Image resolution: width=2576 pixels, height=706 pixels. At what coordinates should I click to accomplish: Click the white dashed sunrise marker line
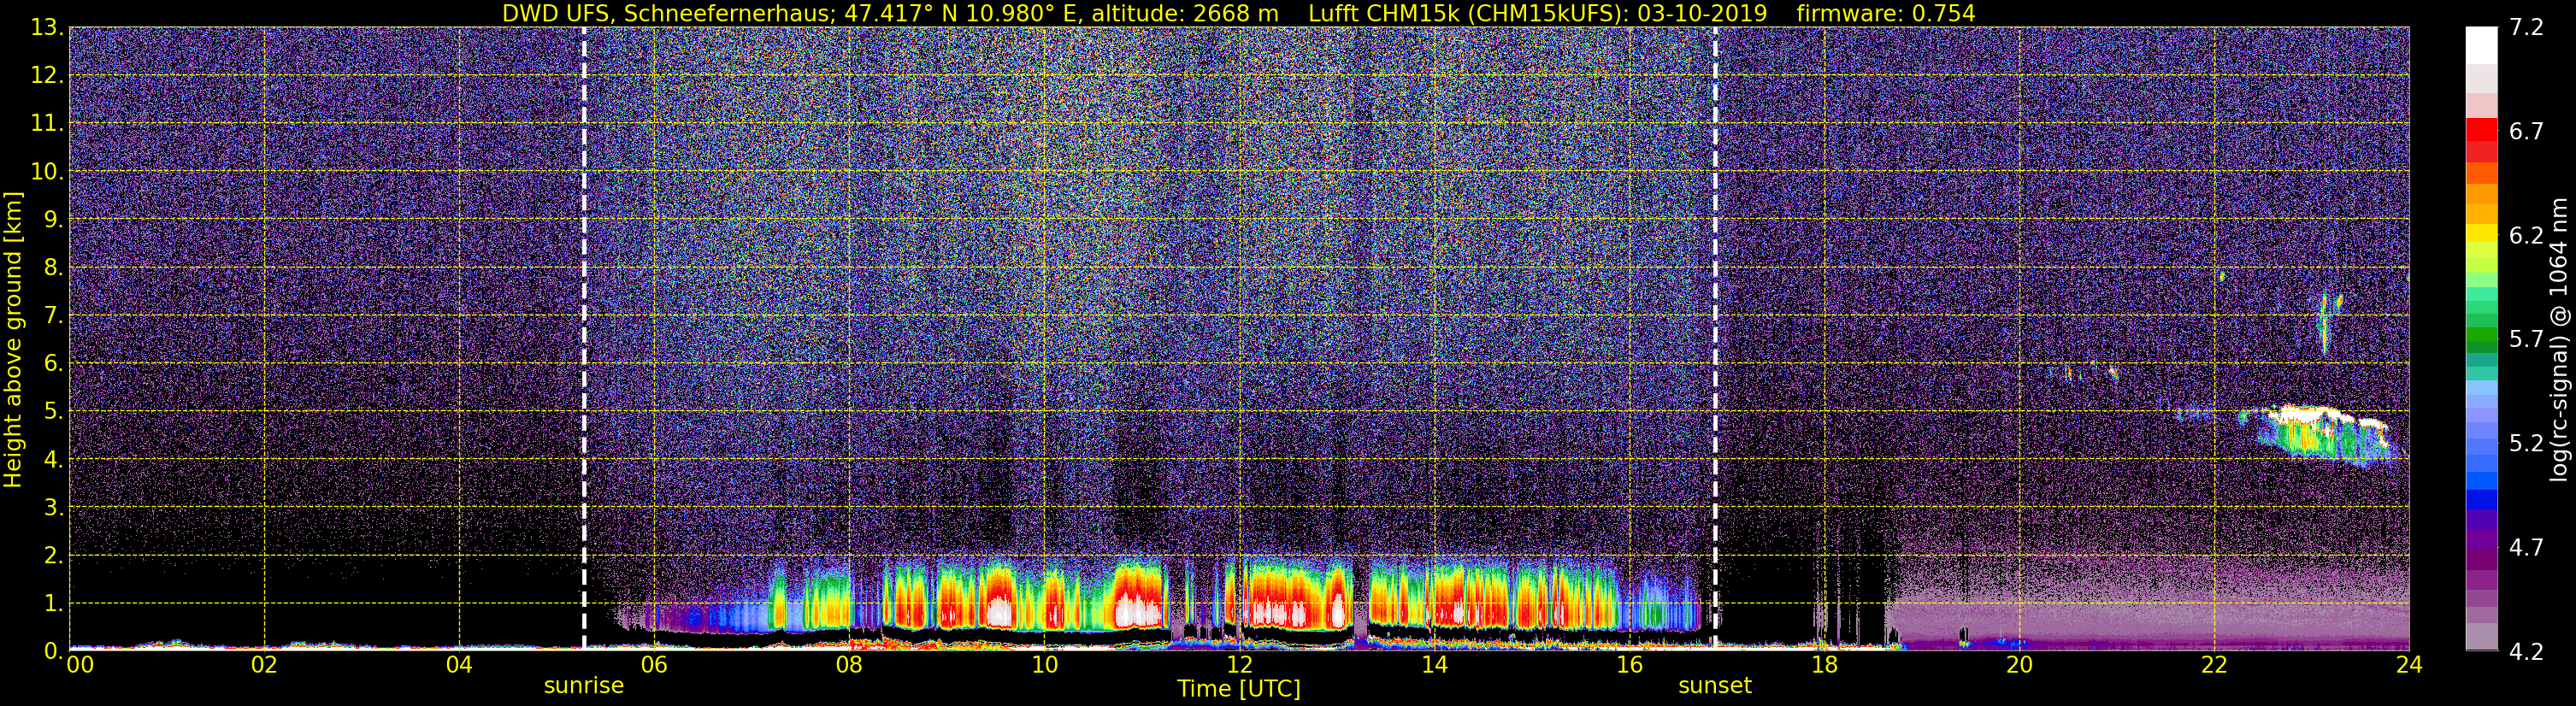pyautogui.click(x=584, y=338)
